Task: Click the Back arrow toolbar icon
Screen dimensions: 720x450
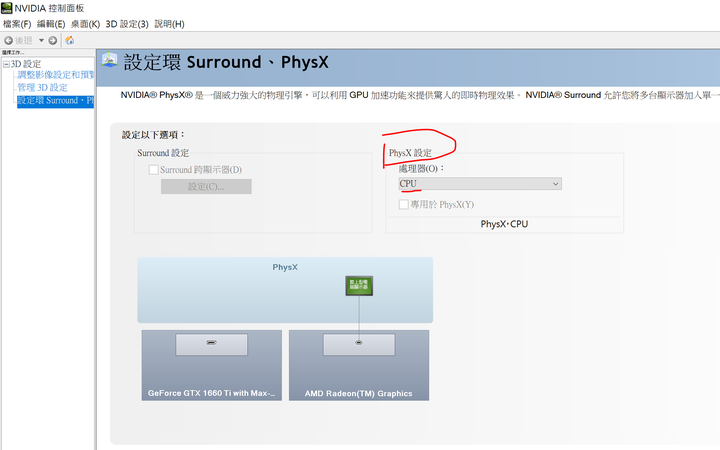Action: coord(8,40)
